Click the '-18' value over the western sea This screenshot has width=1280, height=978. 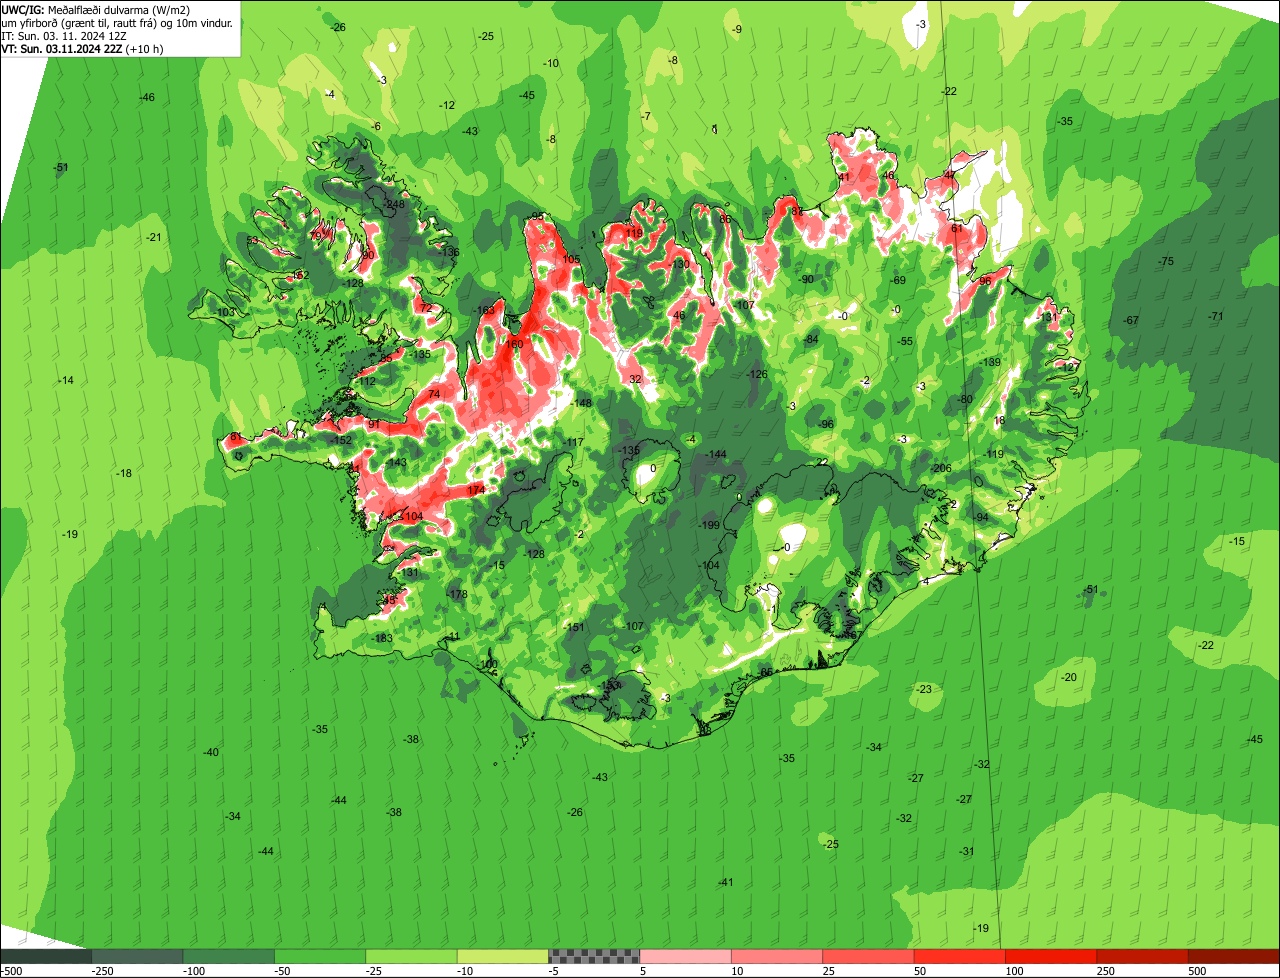tap(124, 473)
